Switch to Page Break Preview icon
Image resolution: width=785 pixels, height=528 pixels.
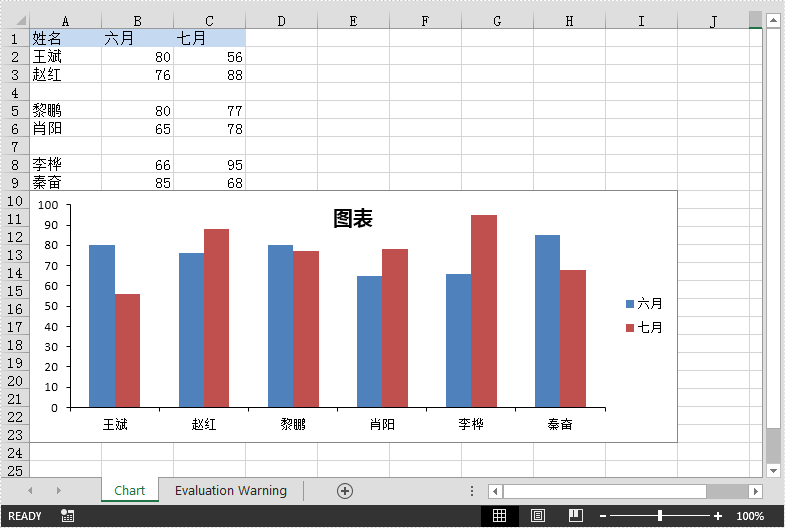click(576, 515)
